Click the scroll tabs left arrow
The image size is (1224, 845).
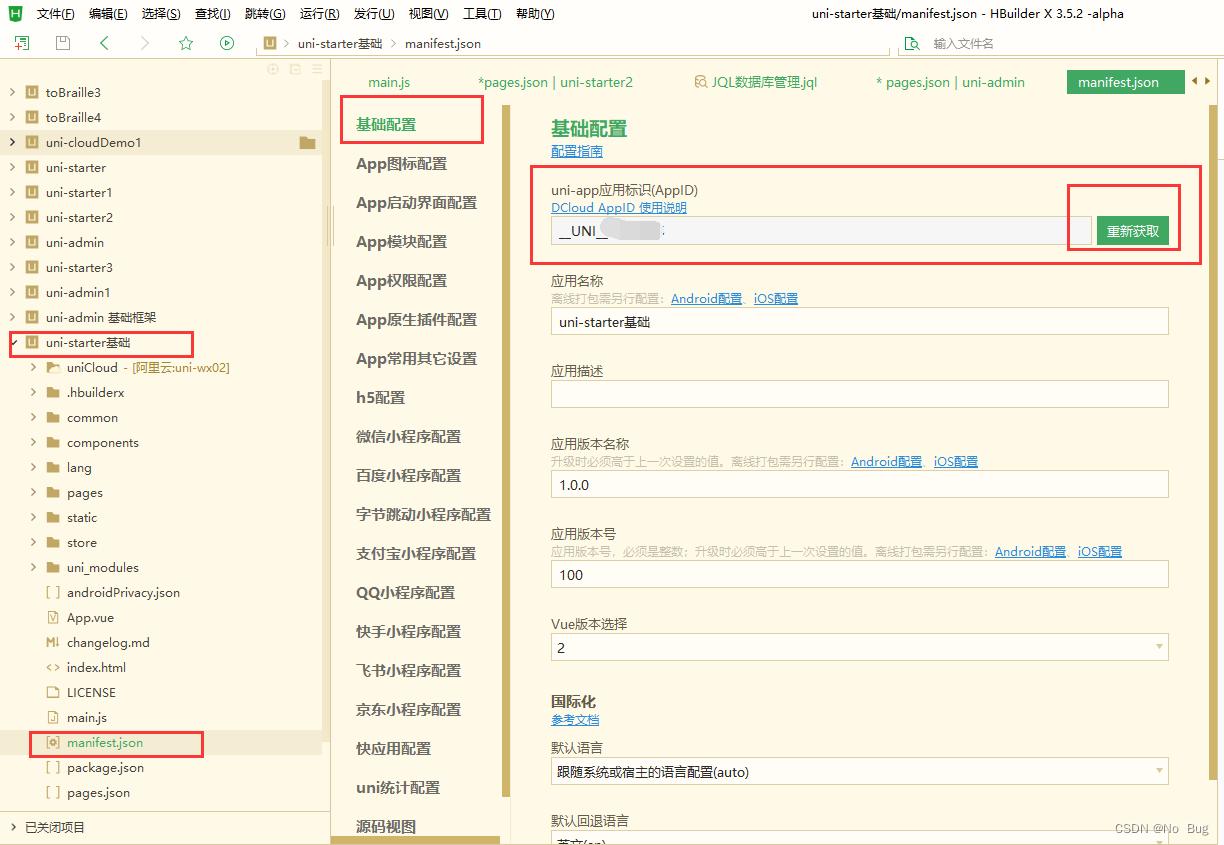[x=1195, y=81]
